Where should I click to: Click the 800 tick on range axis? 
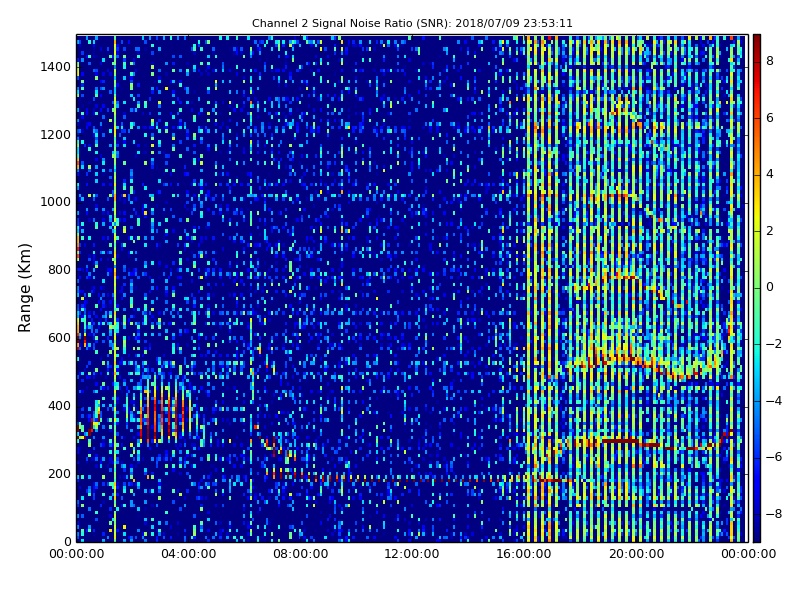pos(59,270)
